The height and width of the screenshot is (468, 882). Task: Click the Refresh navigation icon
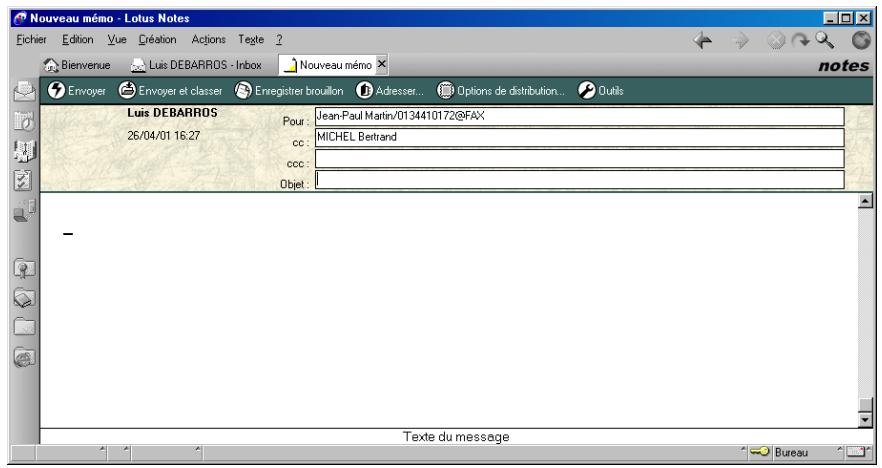click(x=800, y=40)
